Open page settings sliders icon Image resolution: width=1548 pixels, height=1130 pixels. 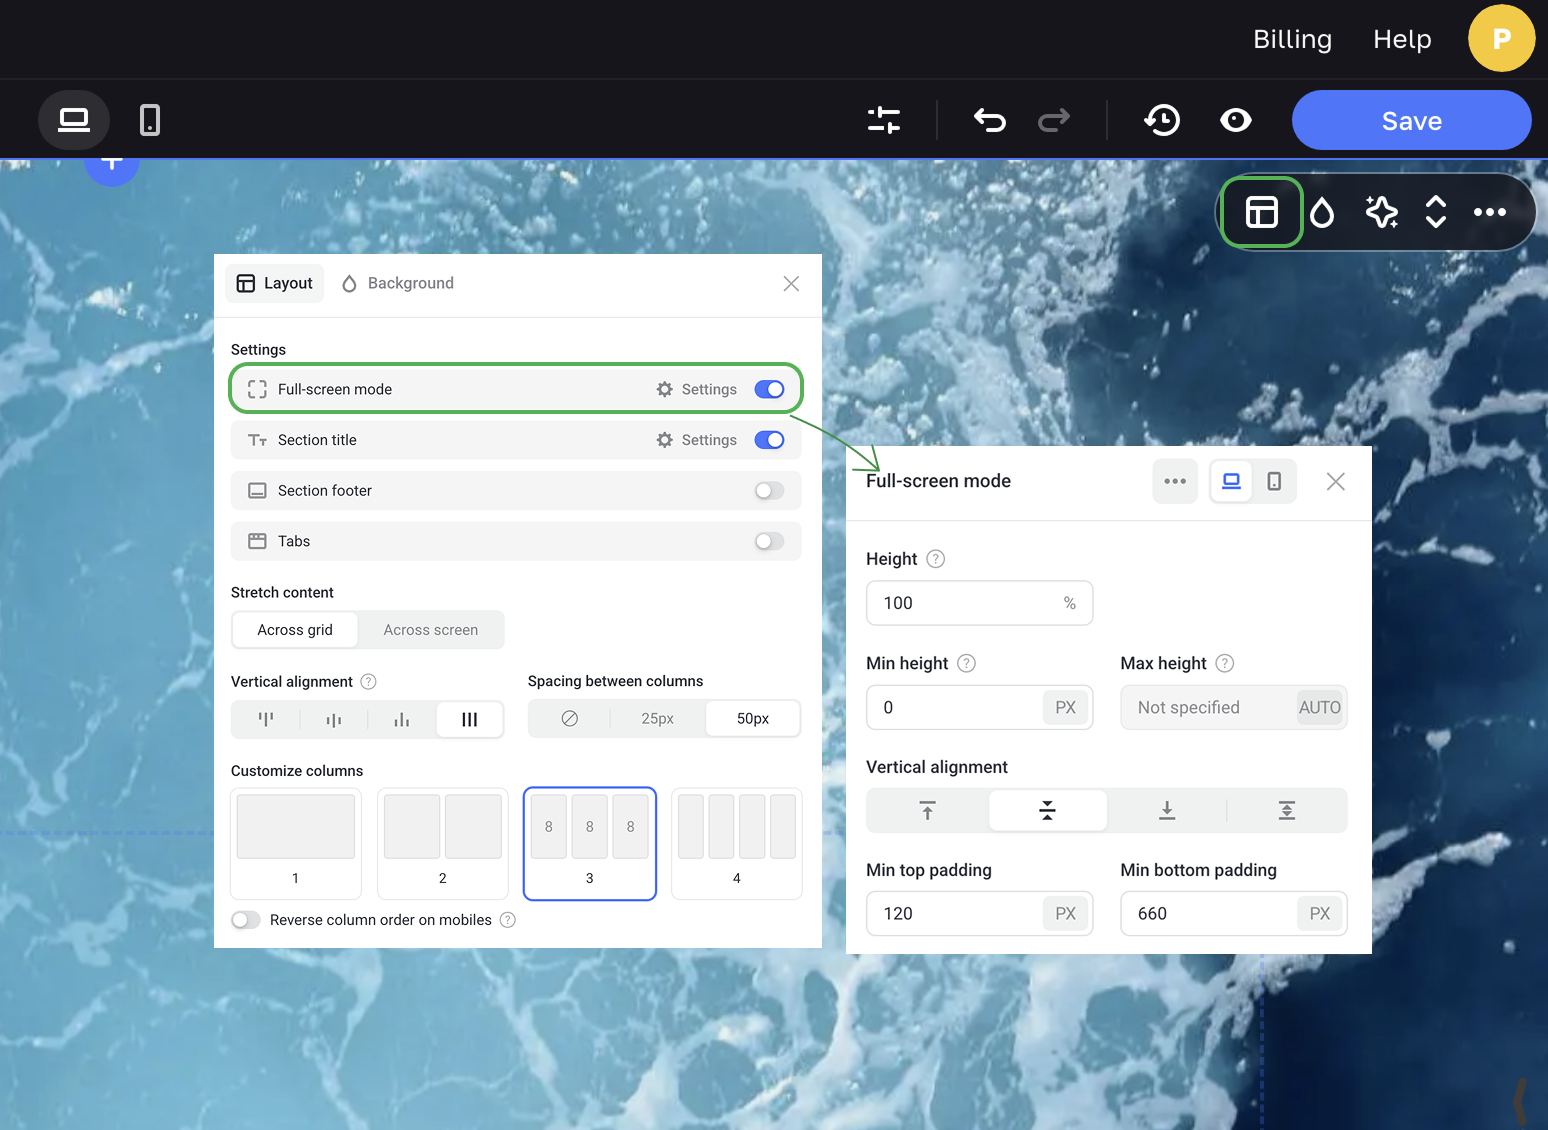click(884, 121)
